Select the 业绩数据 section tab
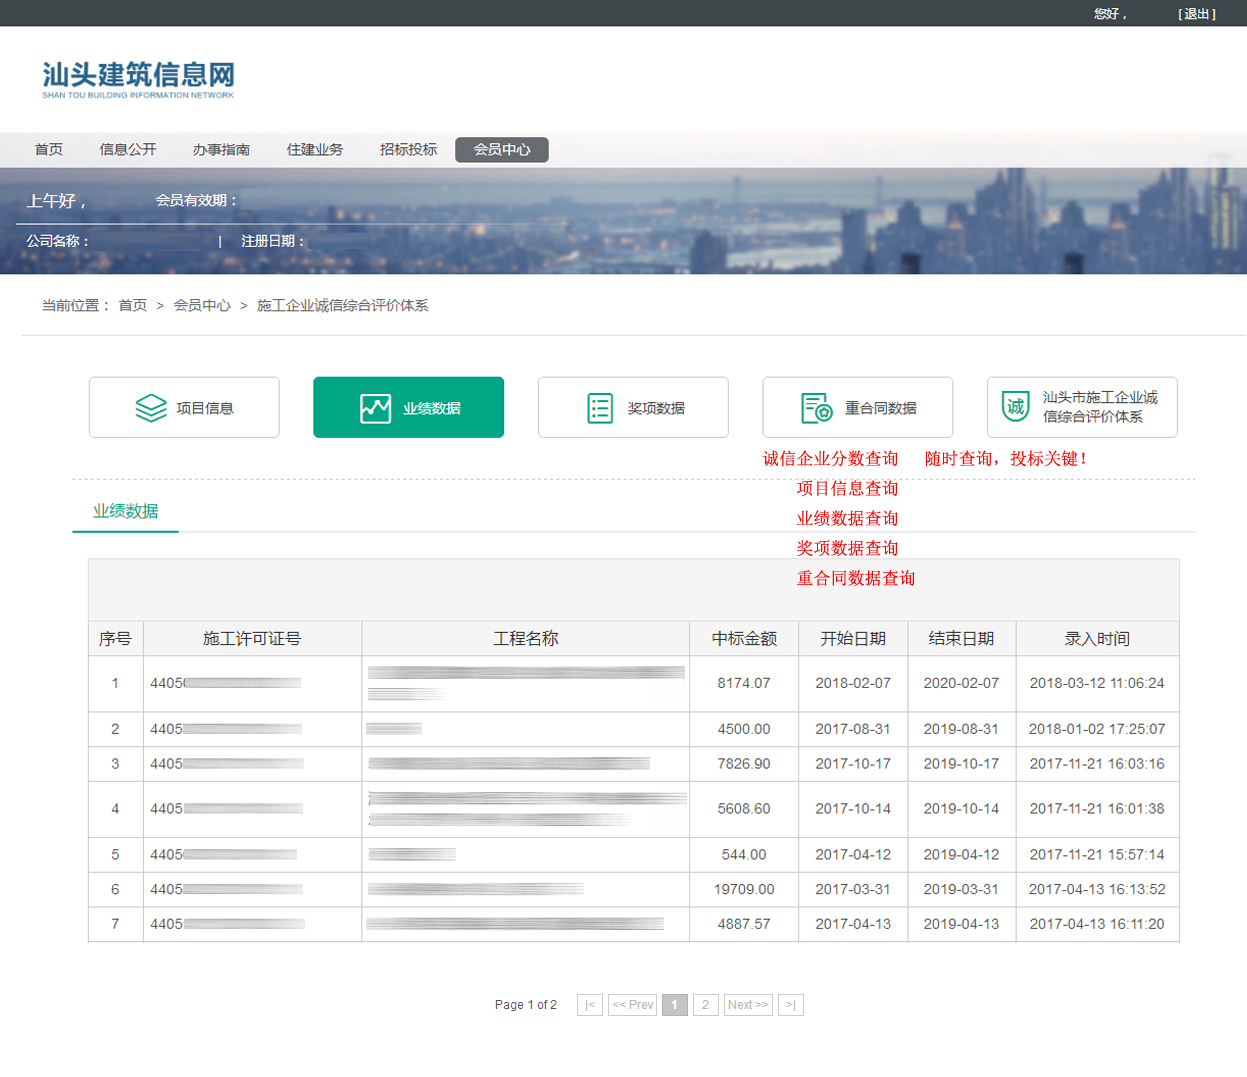The width and height of the screenshot is (1247, 1077). 125,511
